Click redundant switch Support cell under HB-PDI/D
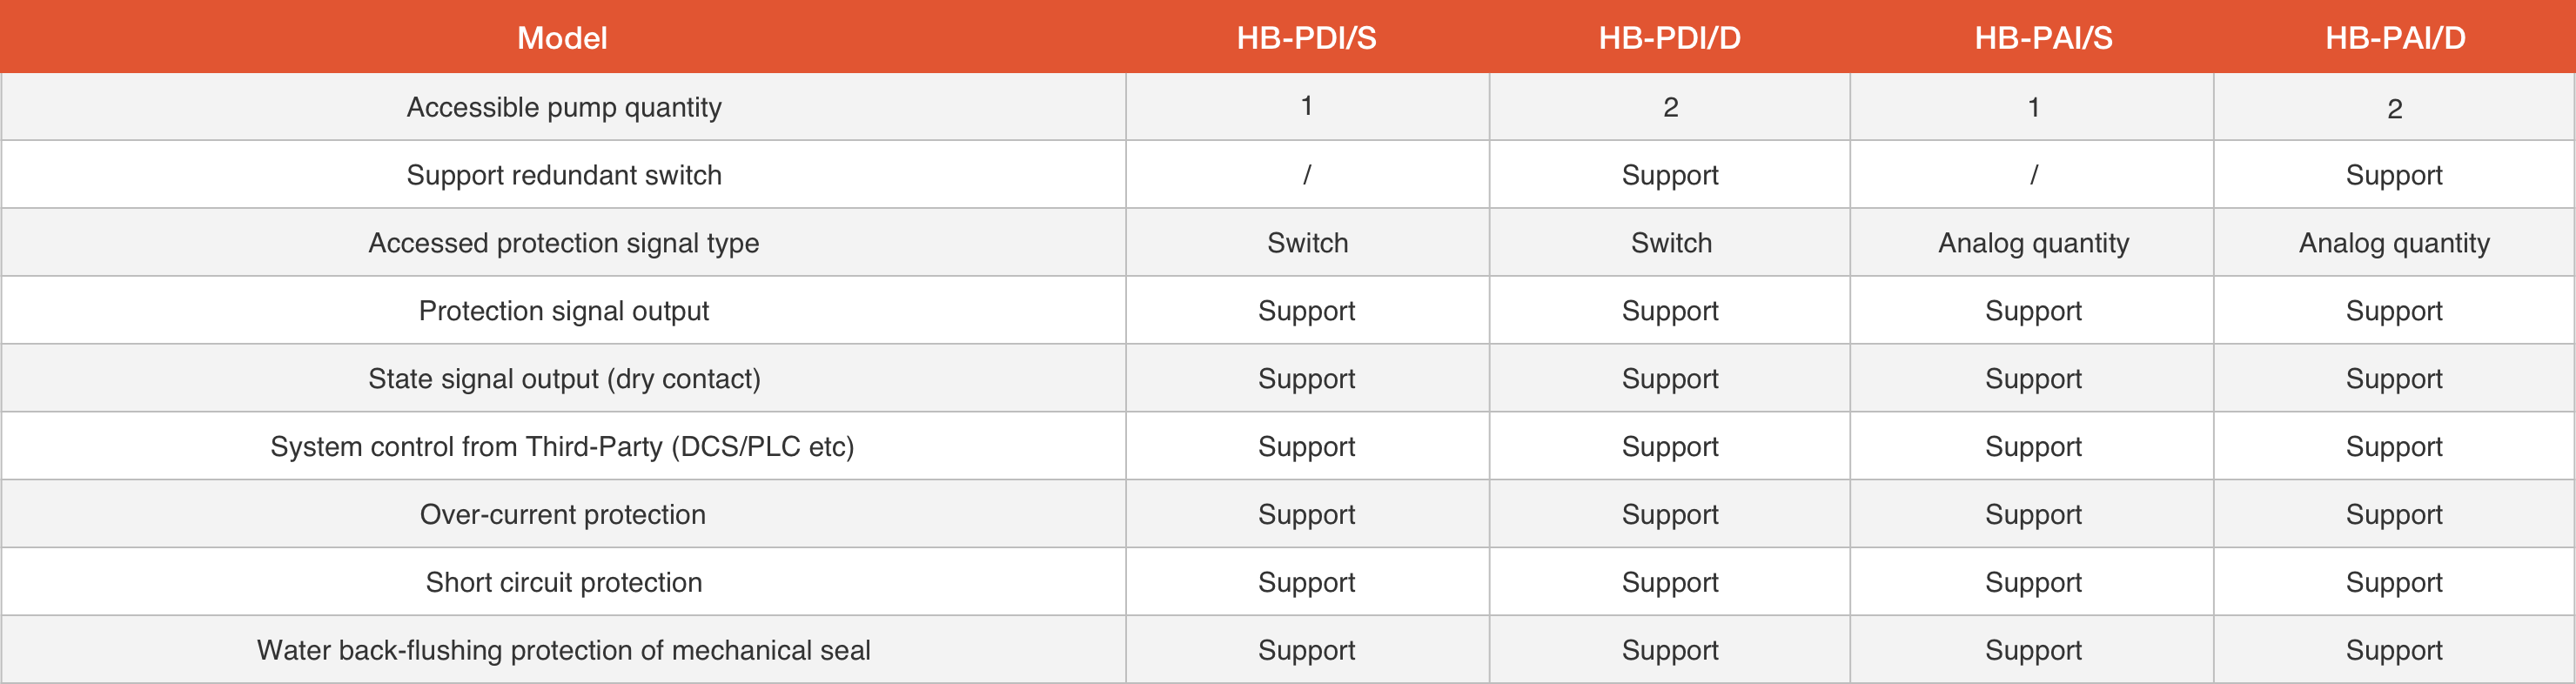The height and width of the screenshot is (684, 2576). click(1669, 175)
